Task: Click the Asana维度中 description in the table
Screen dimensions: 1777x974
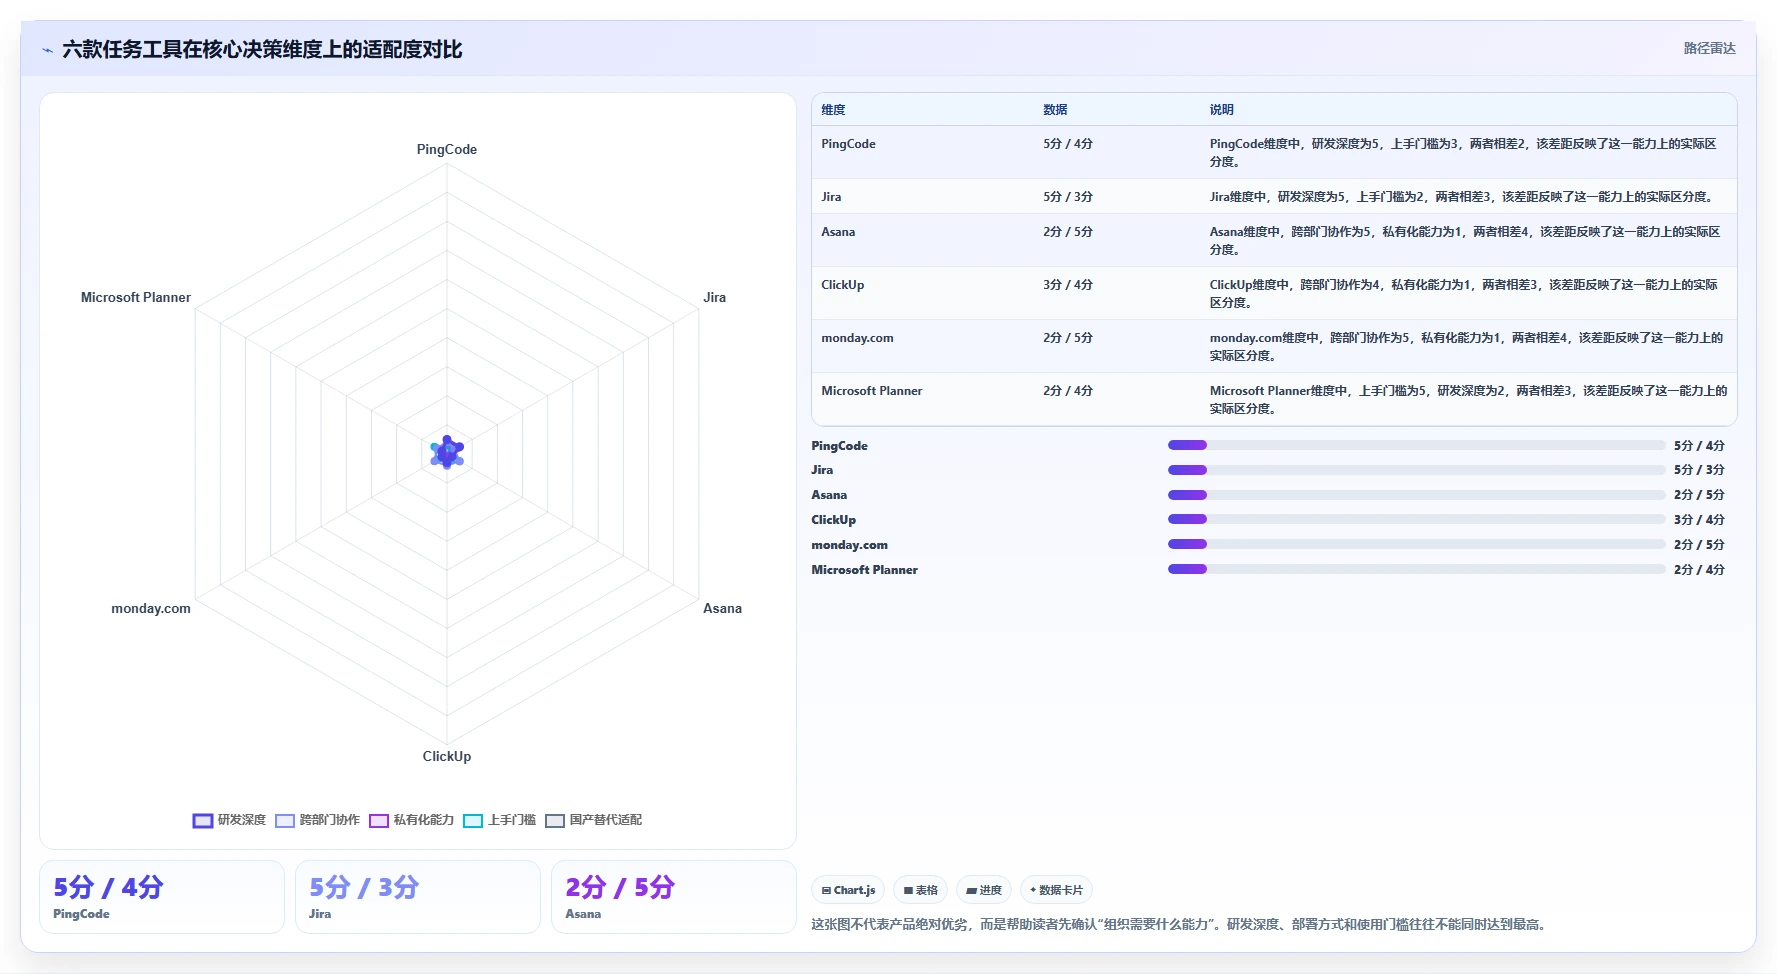Action: (x=1465, y=240)
